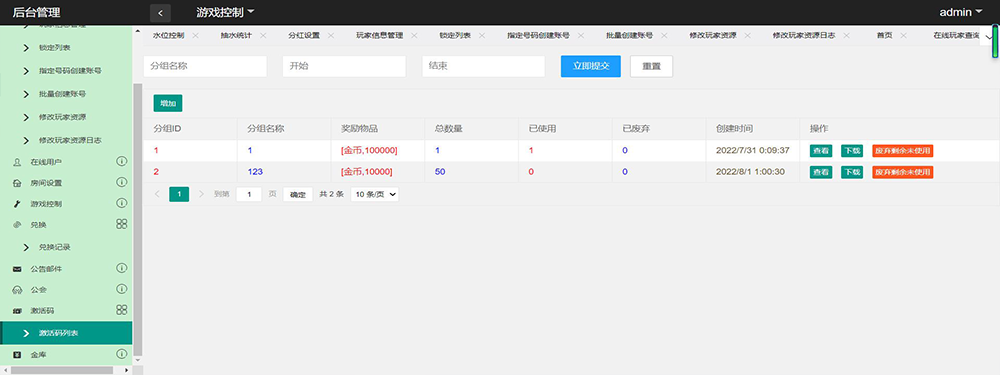Click 下载 for group ID 2
Screen dimensions: 1000x375
pyautogui.click(x=851, y=172)
